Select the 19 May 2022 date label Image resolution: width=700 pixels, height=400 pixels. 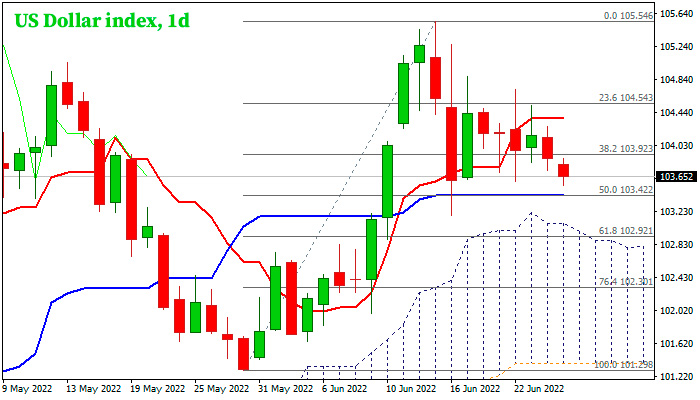tap(157, 387)
